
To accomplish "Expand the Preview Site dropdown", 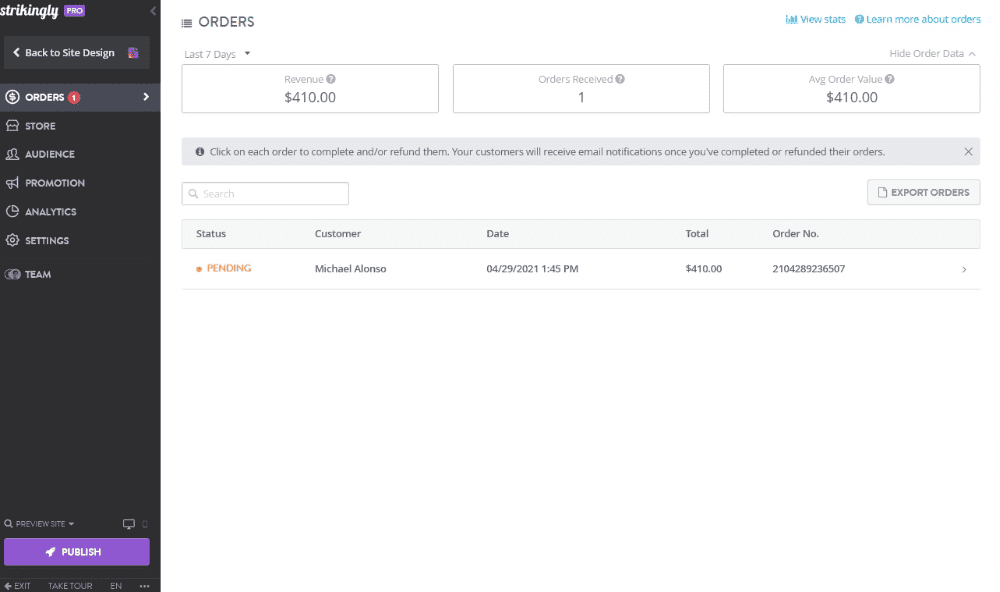I will 39,524.
